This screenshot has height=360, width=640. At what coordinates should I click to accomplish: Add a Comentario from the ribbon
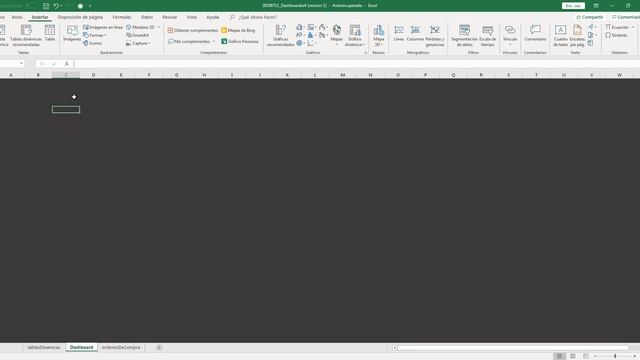click(535, 33)
